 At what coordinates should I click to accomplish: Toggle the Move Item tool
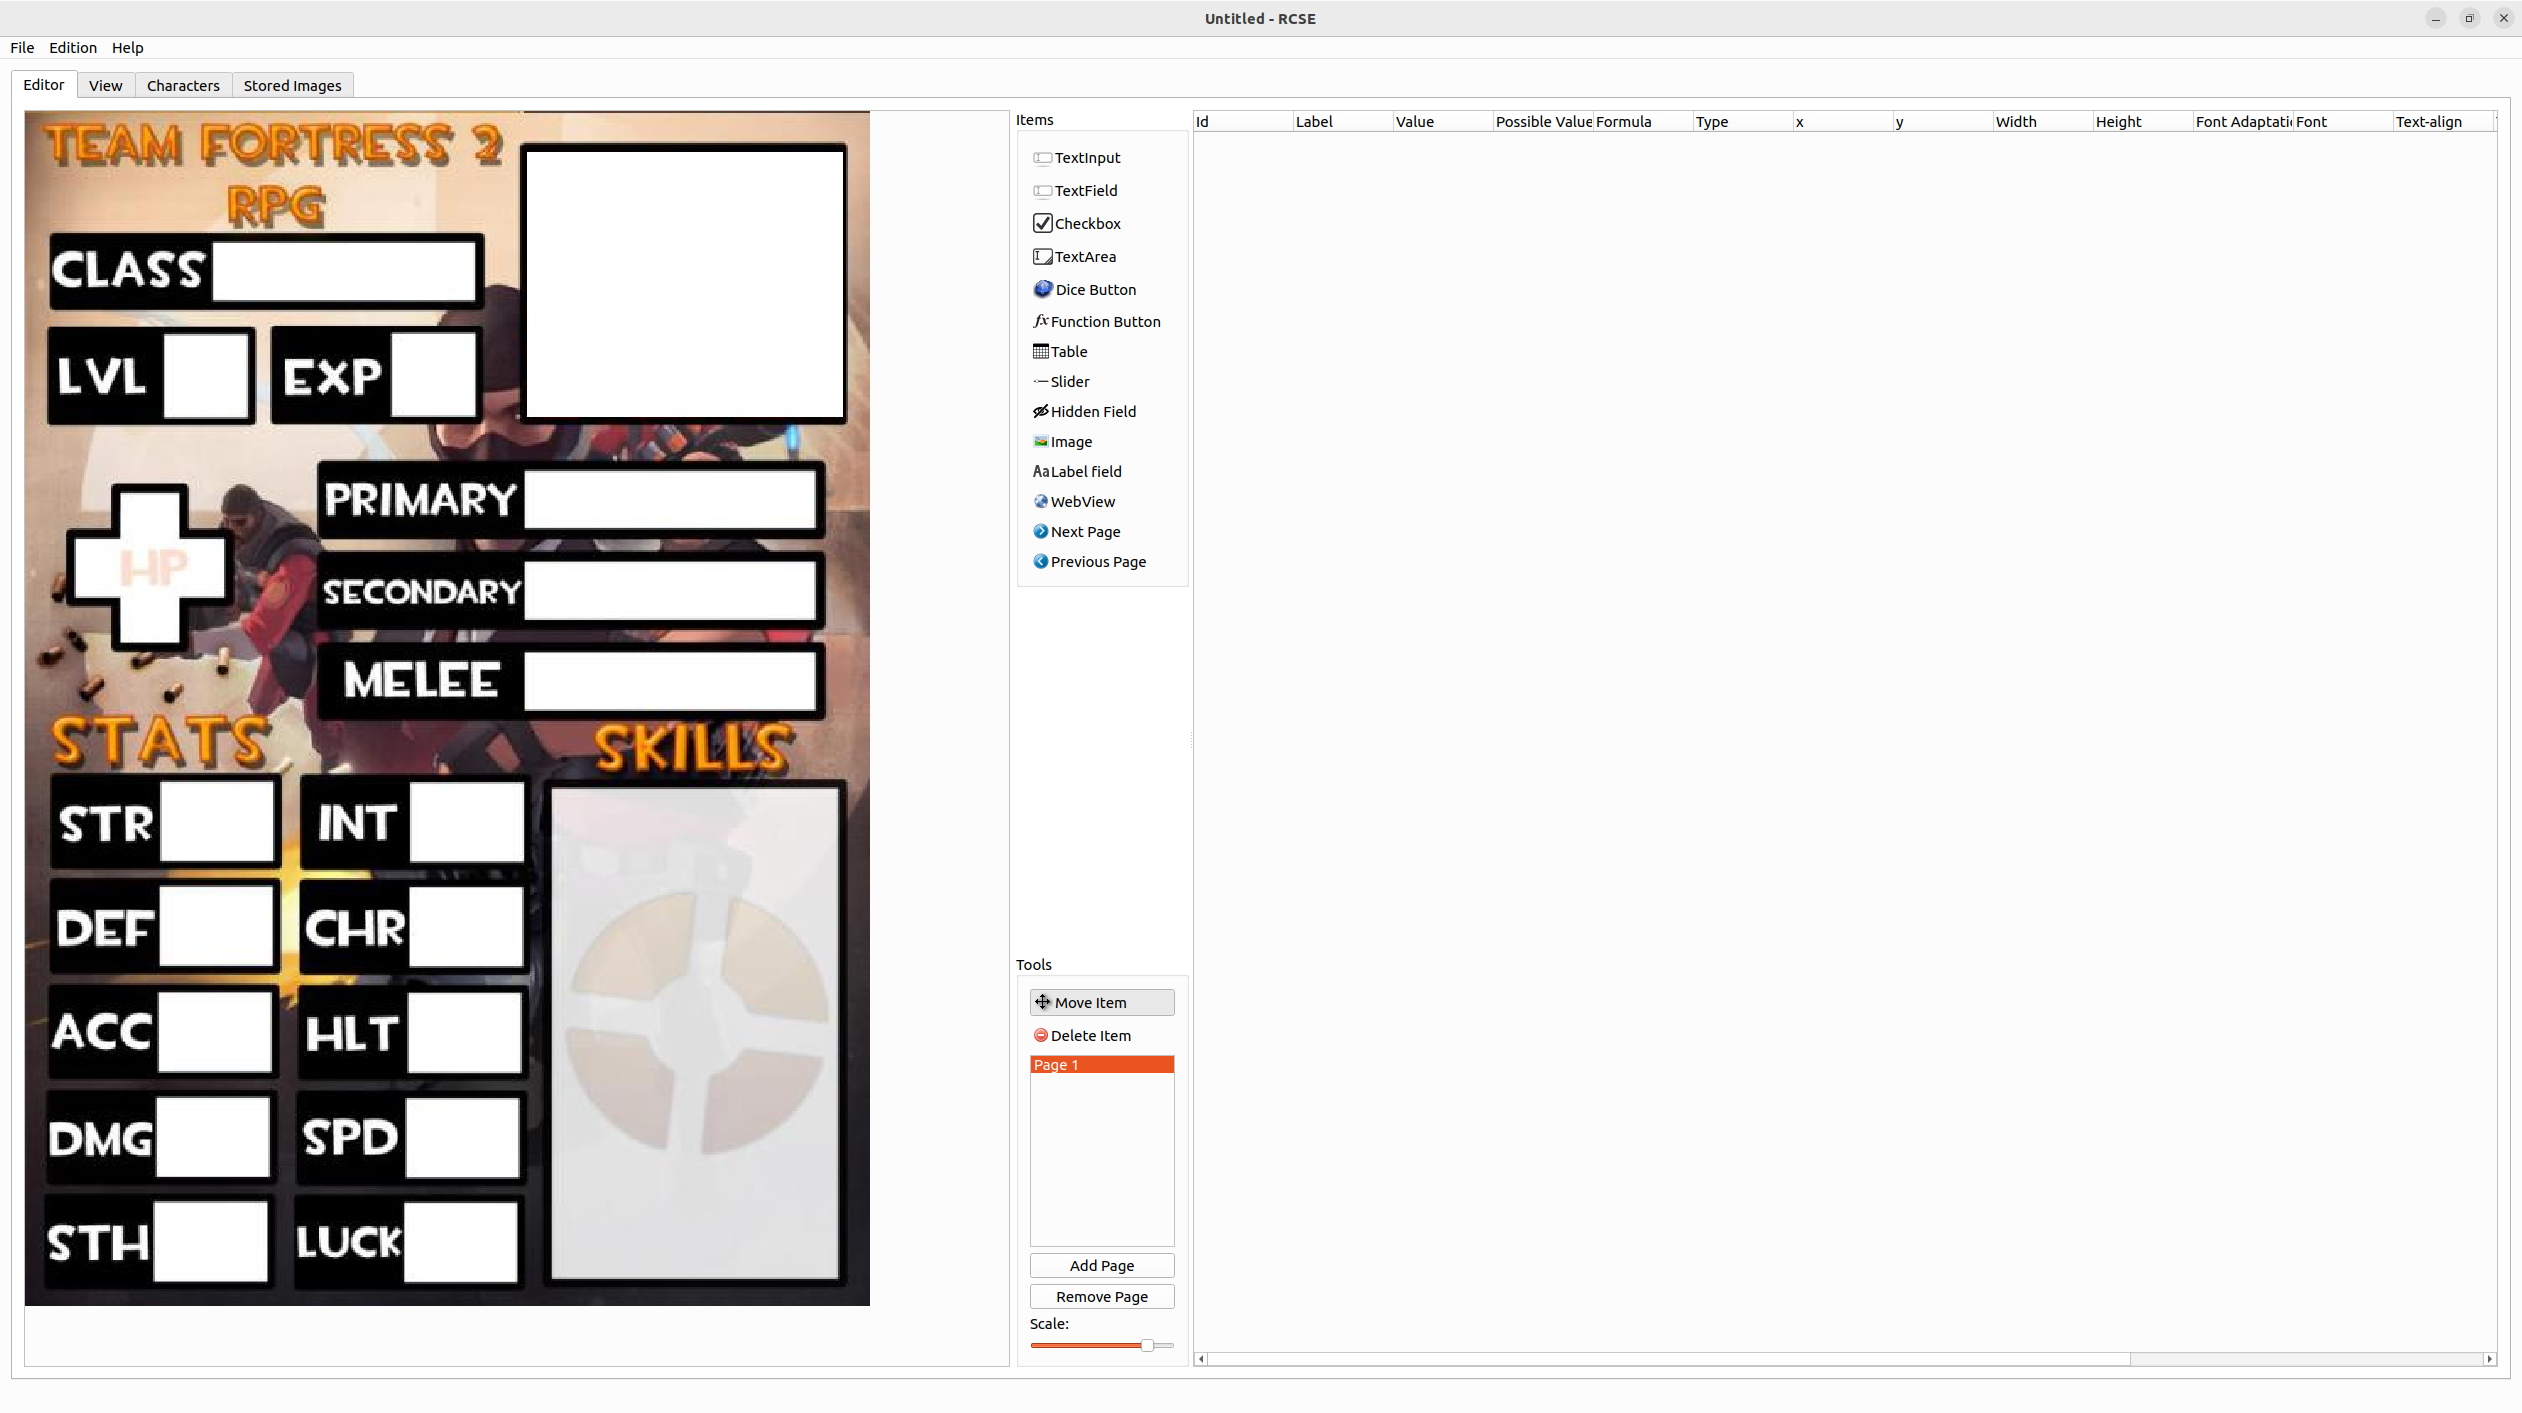(1101, 1003)
